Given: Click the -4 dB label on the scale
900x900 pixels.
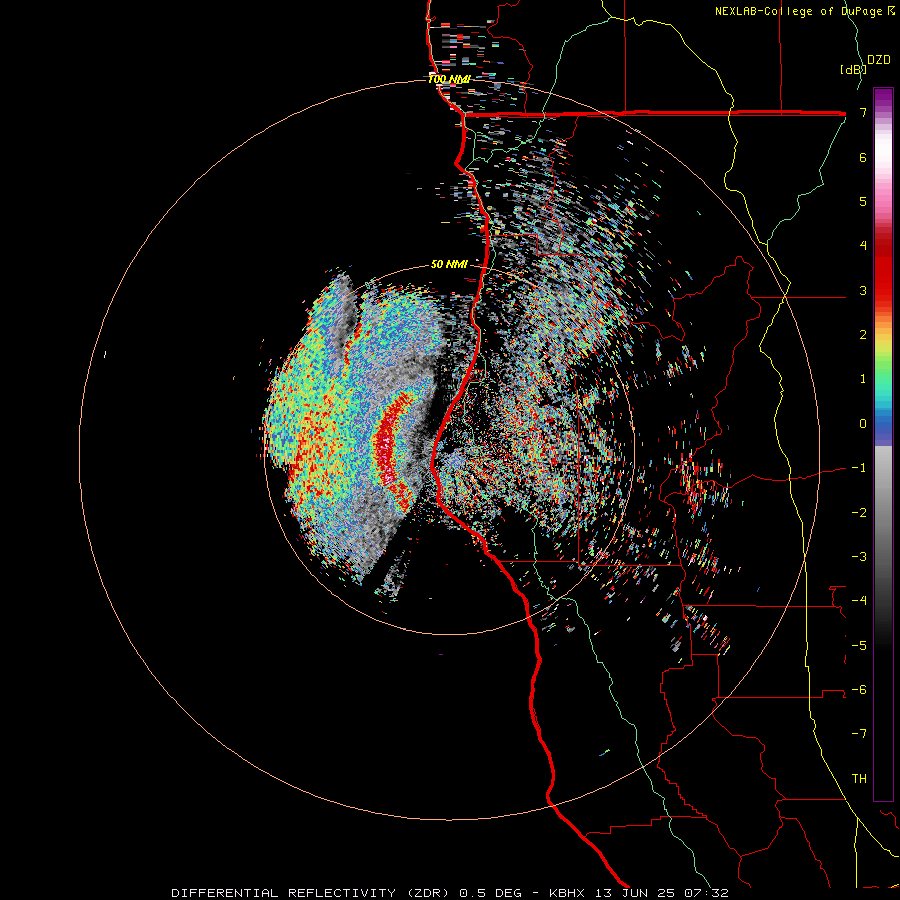Looking at the screenshot, I should (859, 601).
